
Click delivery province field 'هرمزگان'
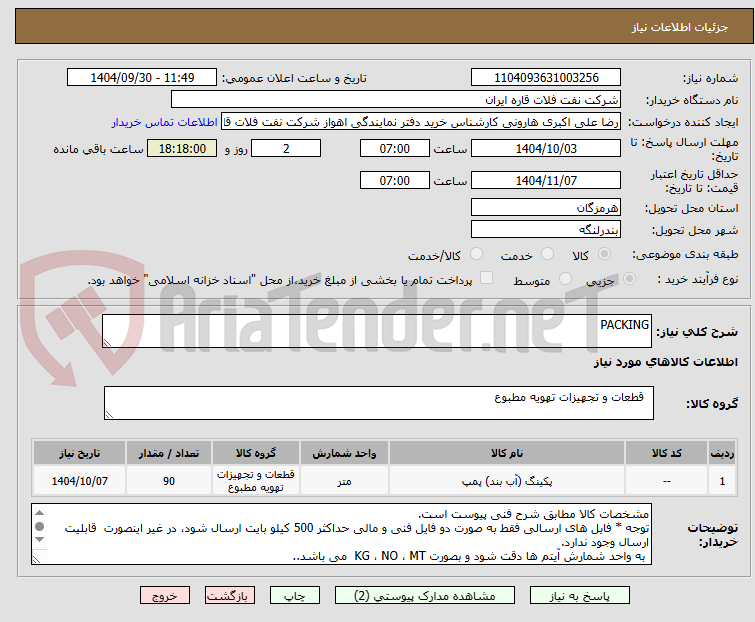(x=546, y=207)
